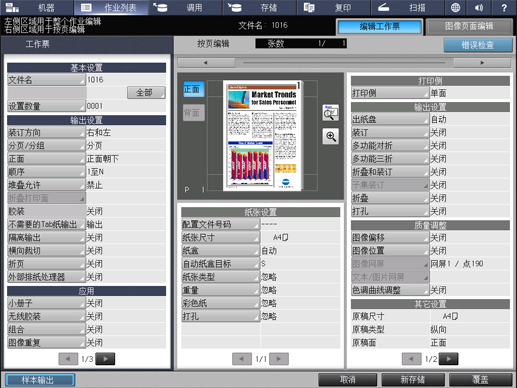
Task: Open the 文件名 file name setting
Action: pyautogui.click(x=46, y=80)
